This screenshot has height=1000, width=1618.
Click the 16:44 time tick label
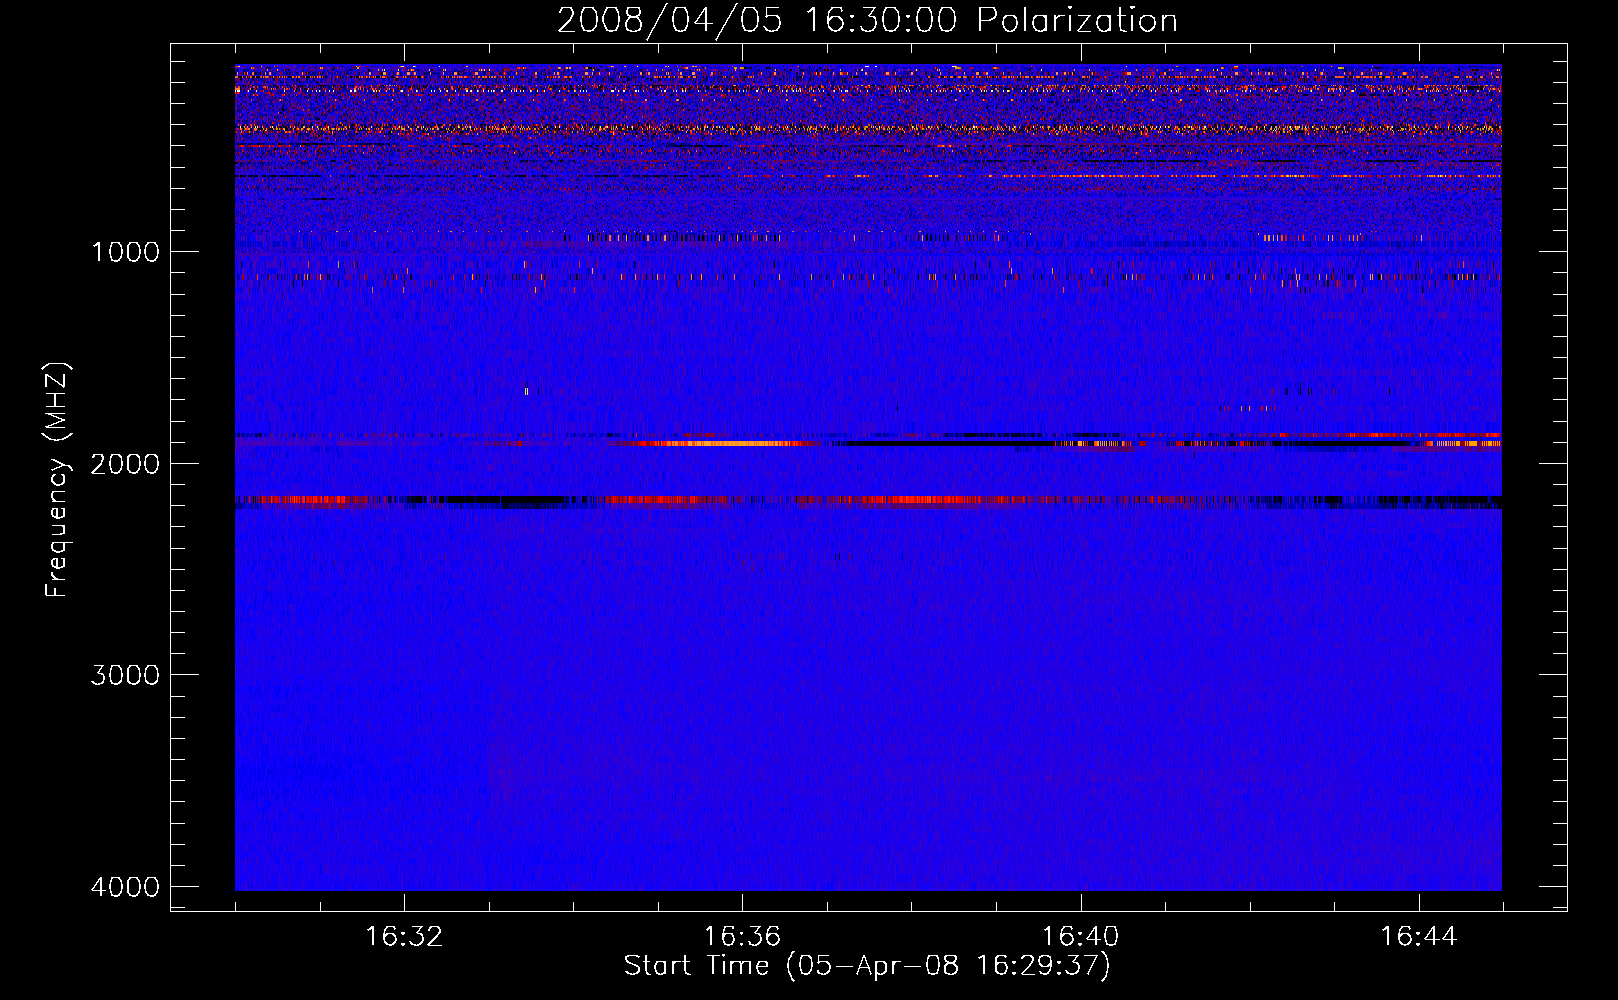tap(1419, 937)
